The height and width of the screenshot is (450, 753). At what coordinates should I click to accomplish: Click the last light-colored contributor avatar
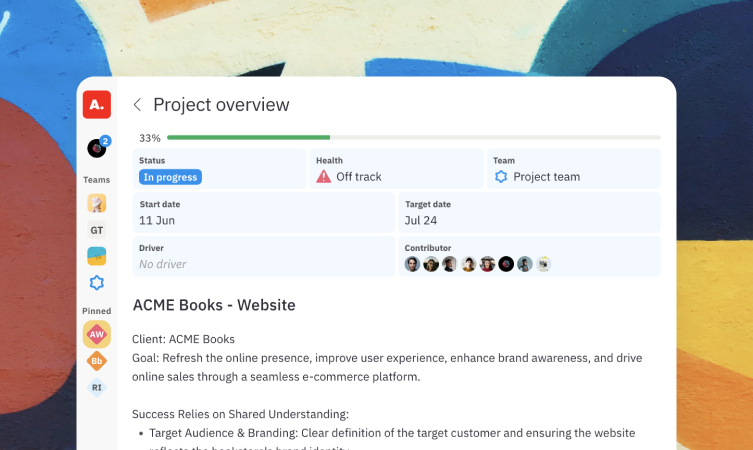tap(543, 264)
